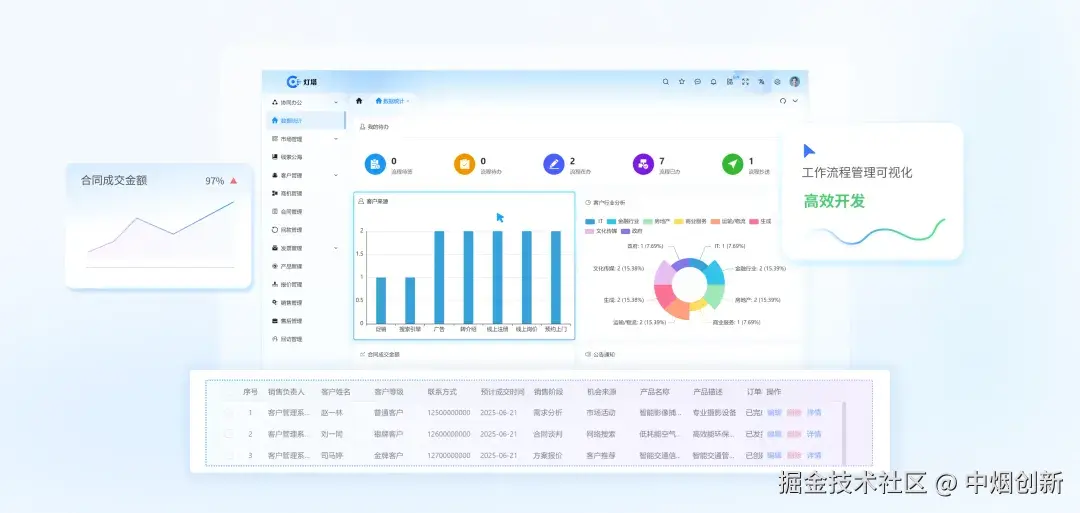Open the settings gear icon in header

777,81
